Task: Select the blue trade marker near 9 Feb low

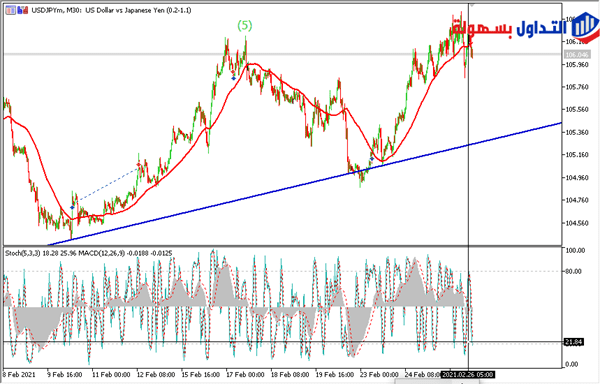Action: tap(72, 207)
